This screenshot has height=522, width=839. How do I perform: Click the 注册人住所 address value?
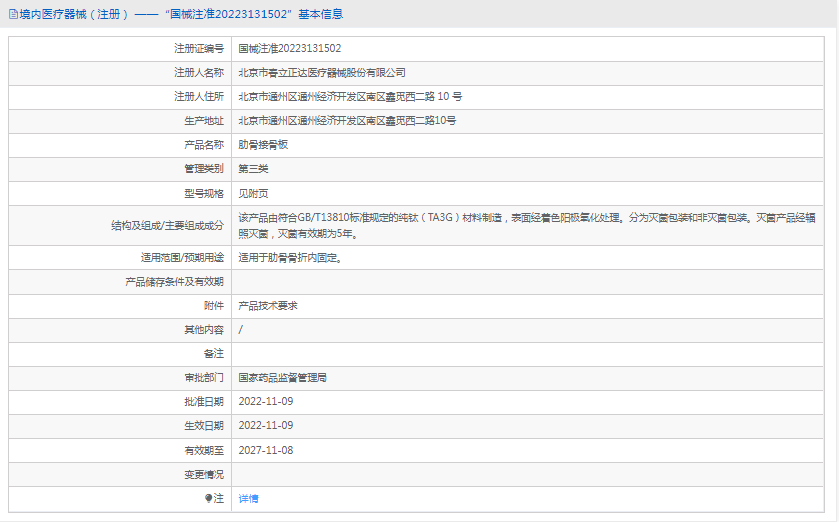(350, 97)
